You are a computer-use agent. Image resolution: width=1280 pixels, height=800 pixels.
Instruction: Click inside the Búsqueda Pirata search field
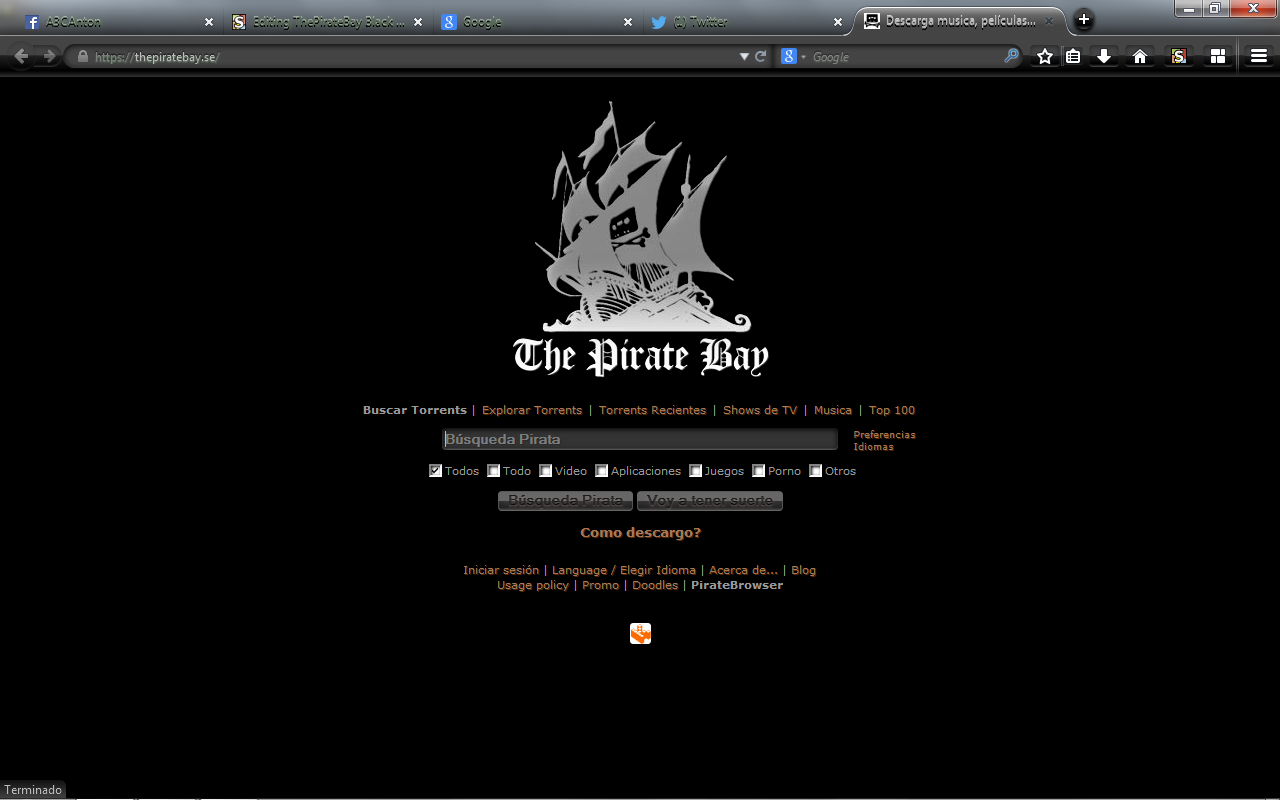click(x=640, y=439)
